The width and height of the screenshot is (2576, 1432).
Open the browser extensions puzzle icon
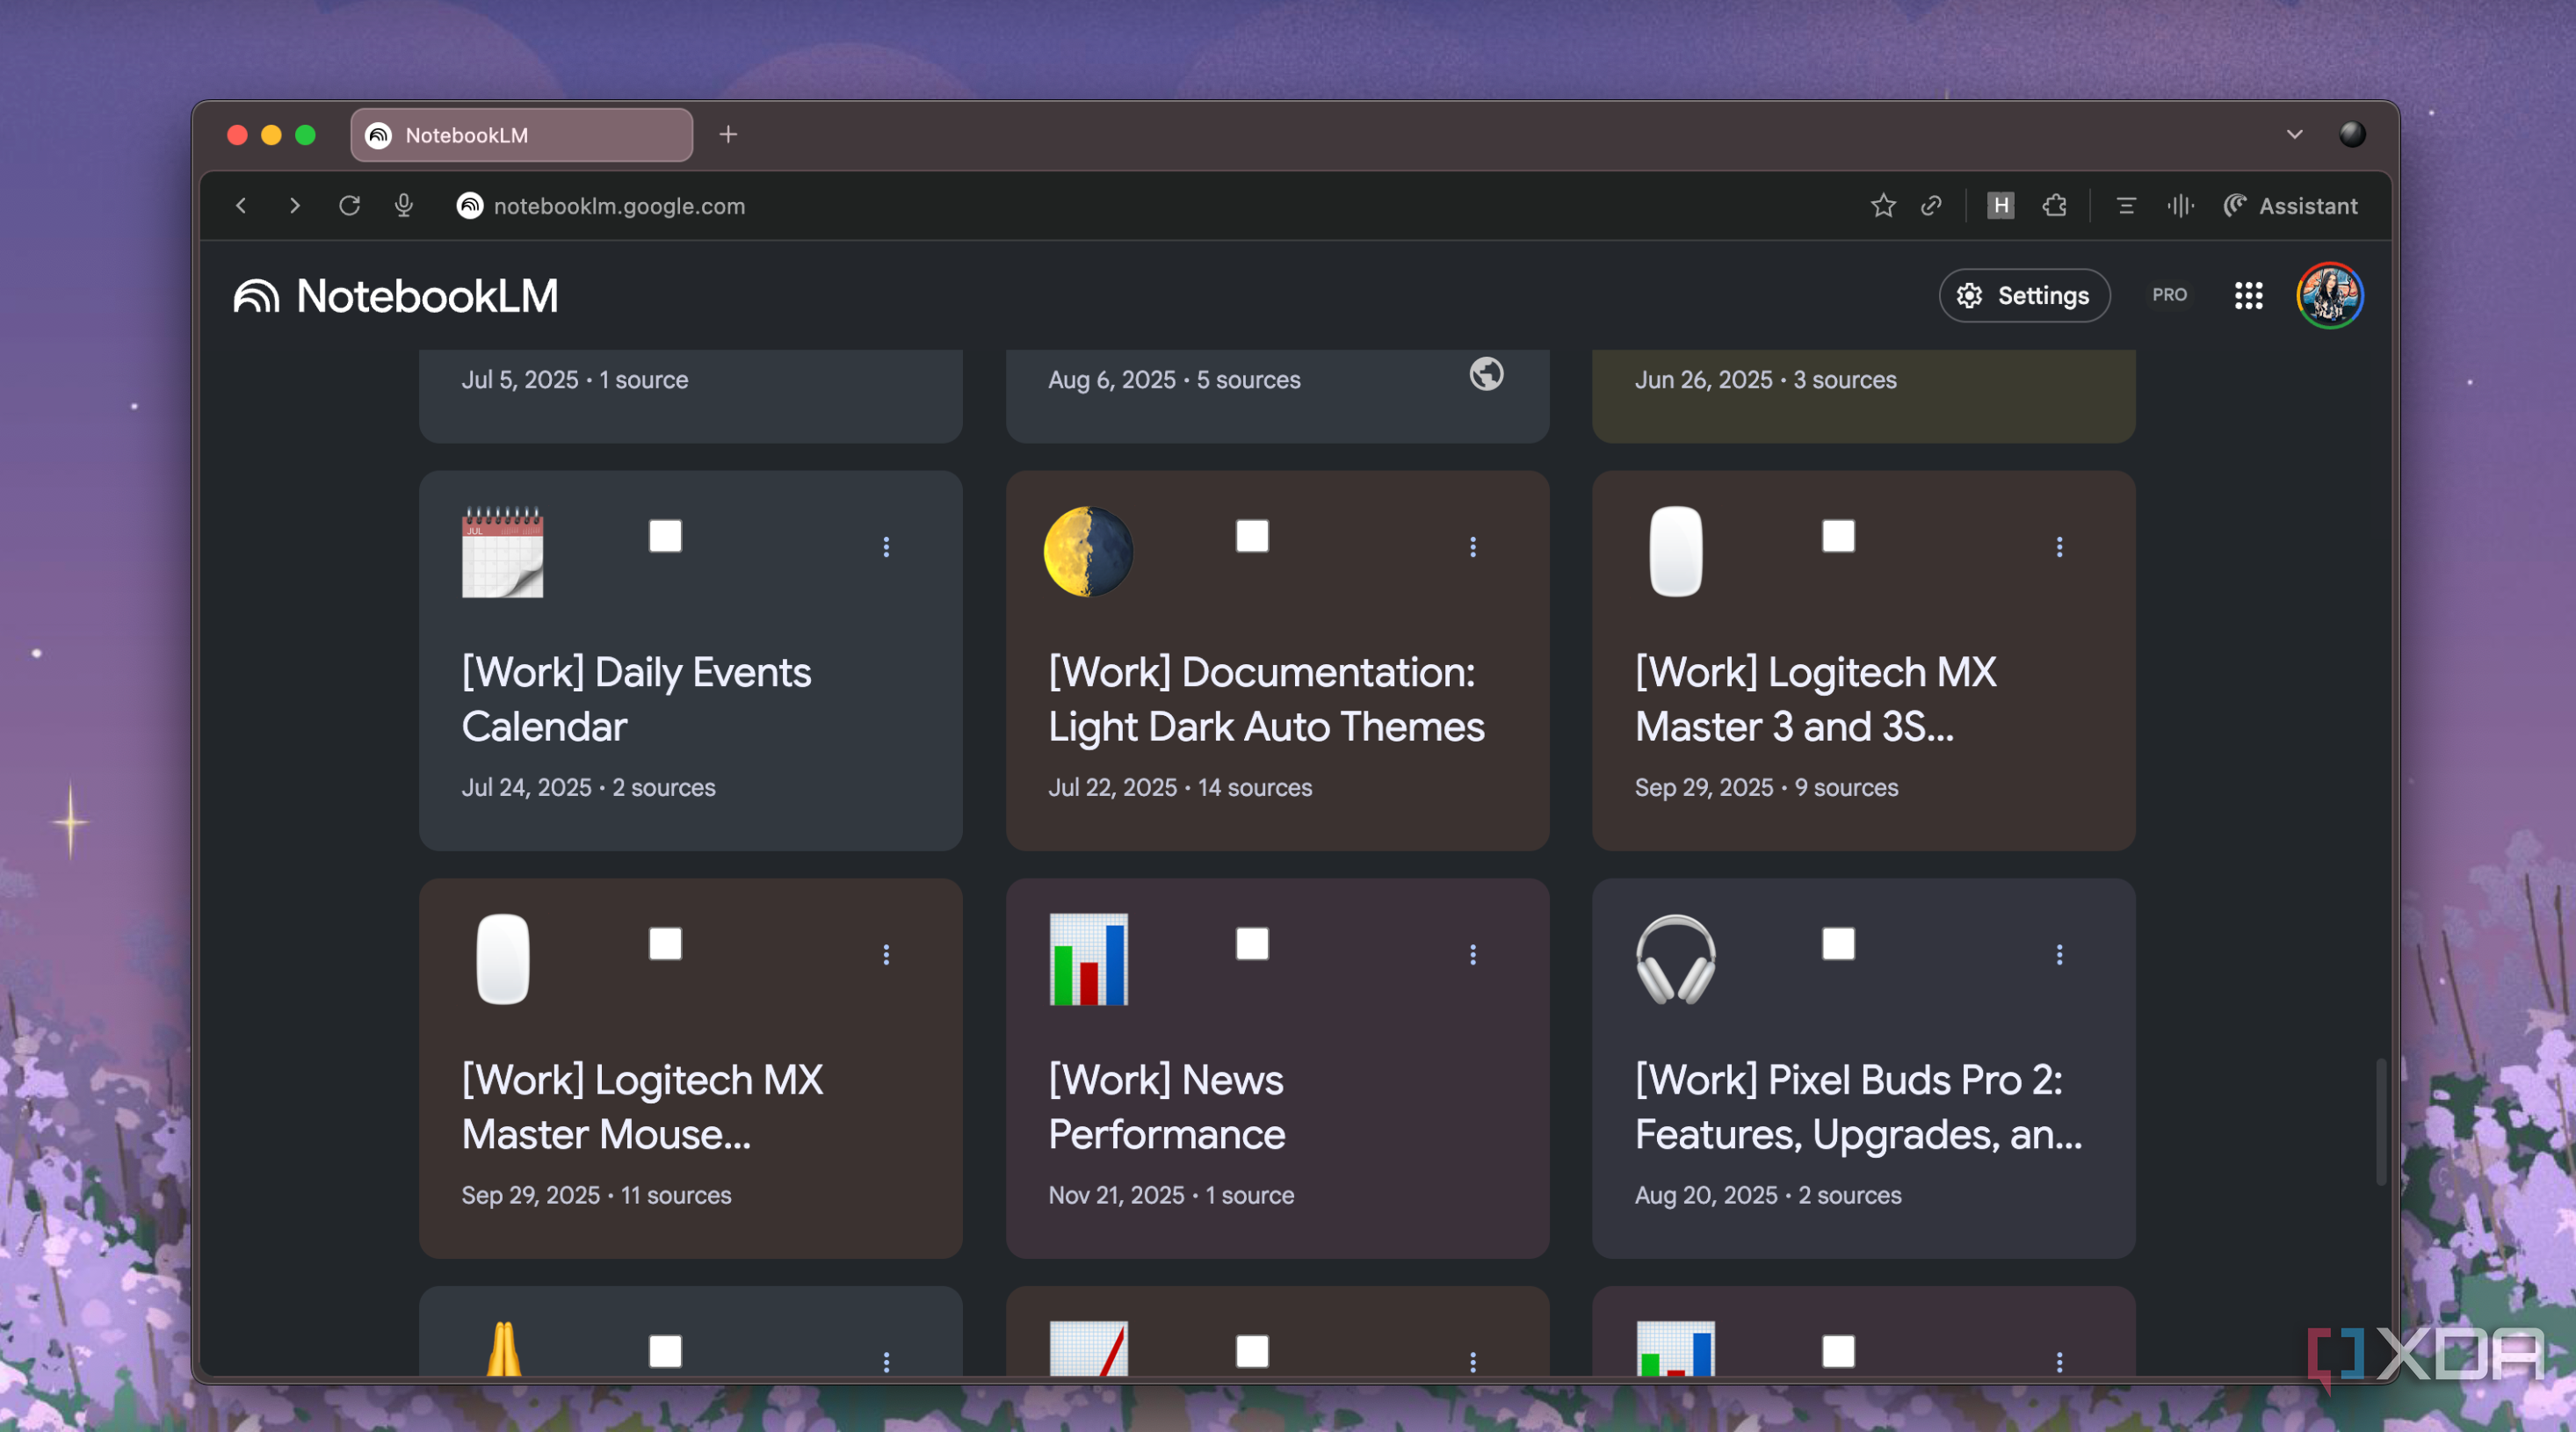(2054, 206)
